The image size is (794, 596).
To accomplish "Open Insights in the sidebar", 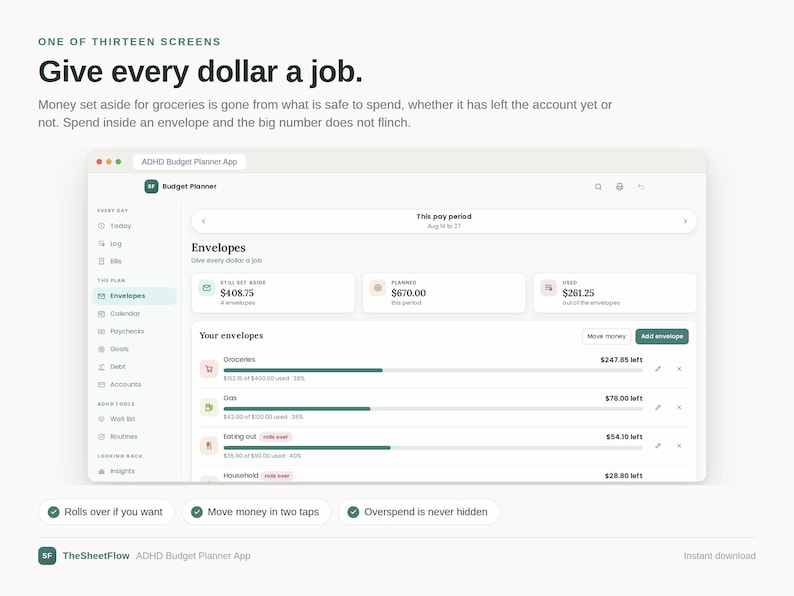I will tap(134, 471).
